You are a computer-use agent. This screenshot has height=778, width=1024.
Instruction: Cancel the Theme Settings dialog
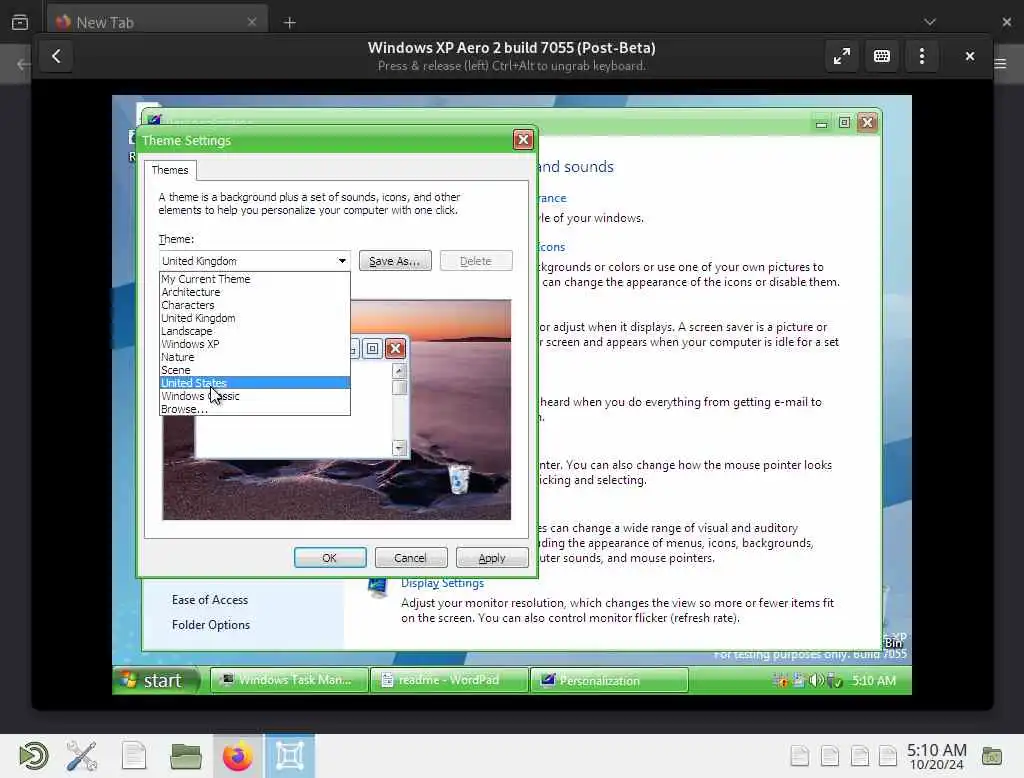coord(411,558)
